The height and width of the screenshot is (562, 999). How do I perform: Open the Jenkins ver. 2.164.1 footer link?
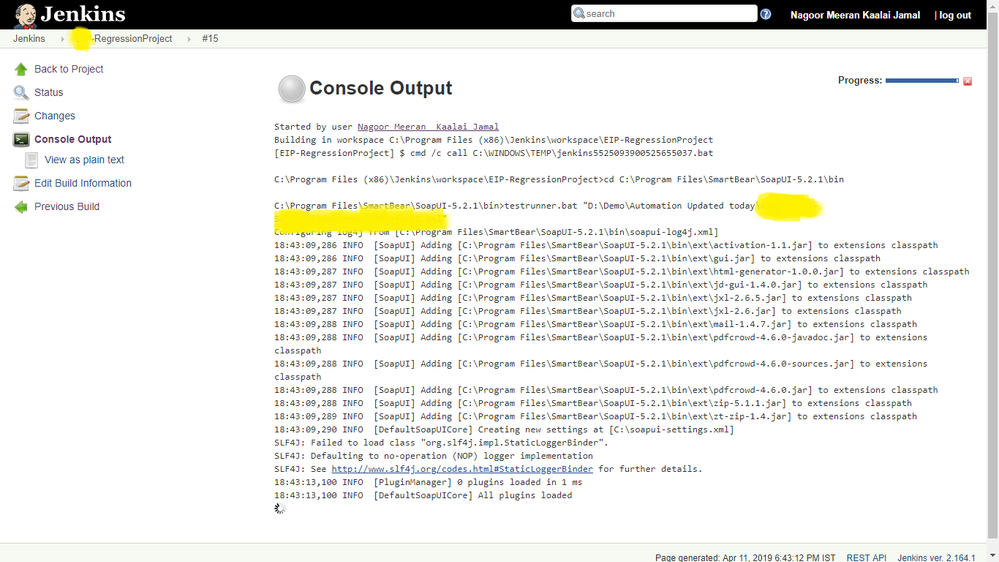coord(936,558)
